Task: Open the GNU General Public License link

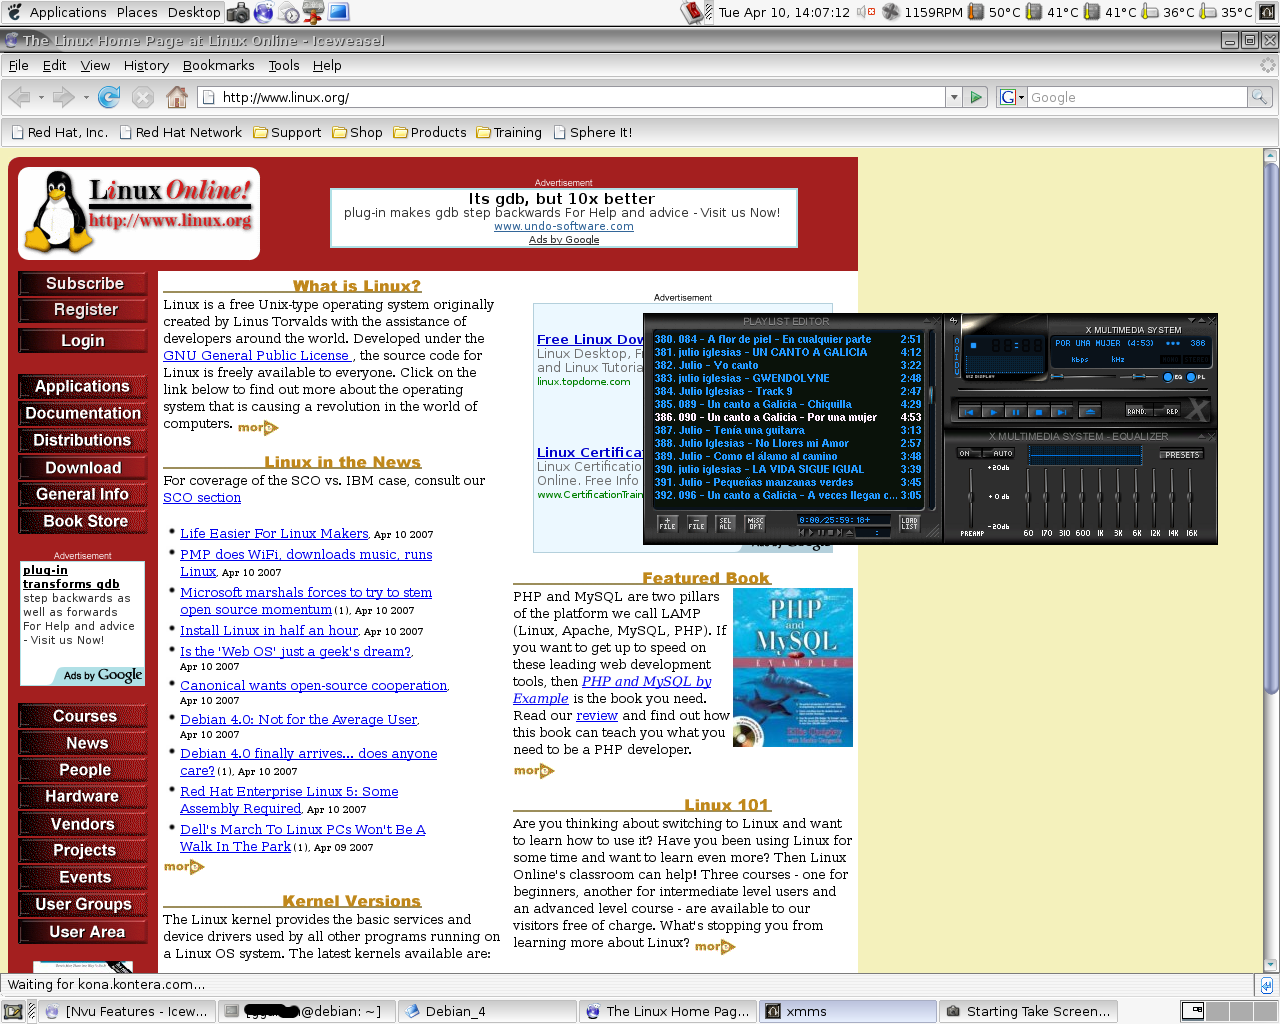Action: (257, 355)
